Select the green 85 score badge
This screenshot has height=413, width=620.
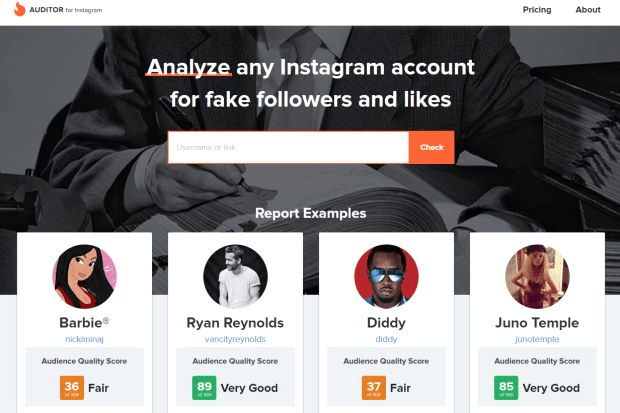[x=506, y=388]
